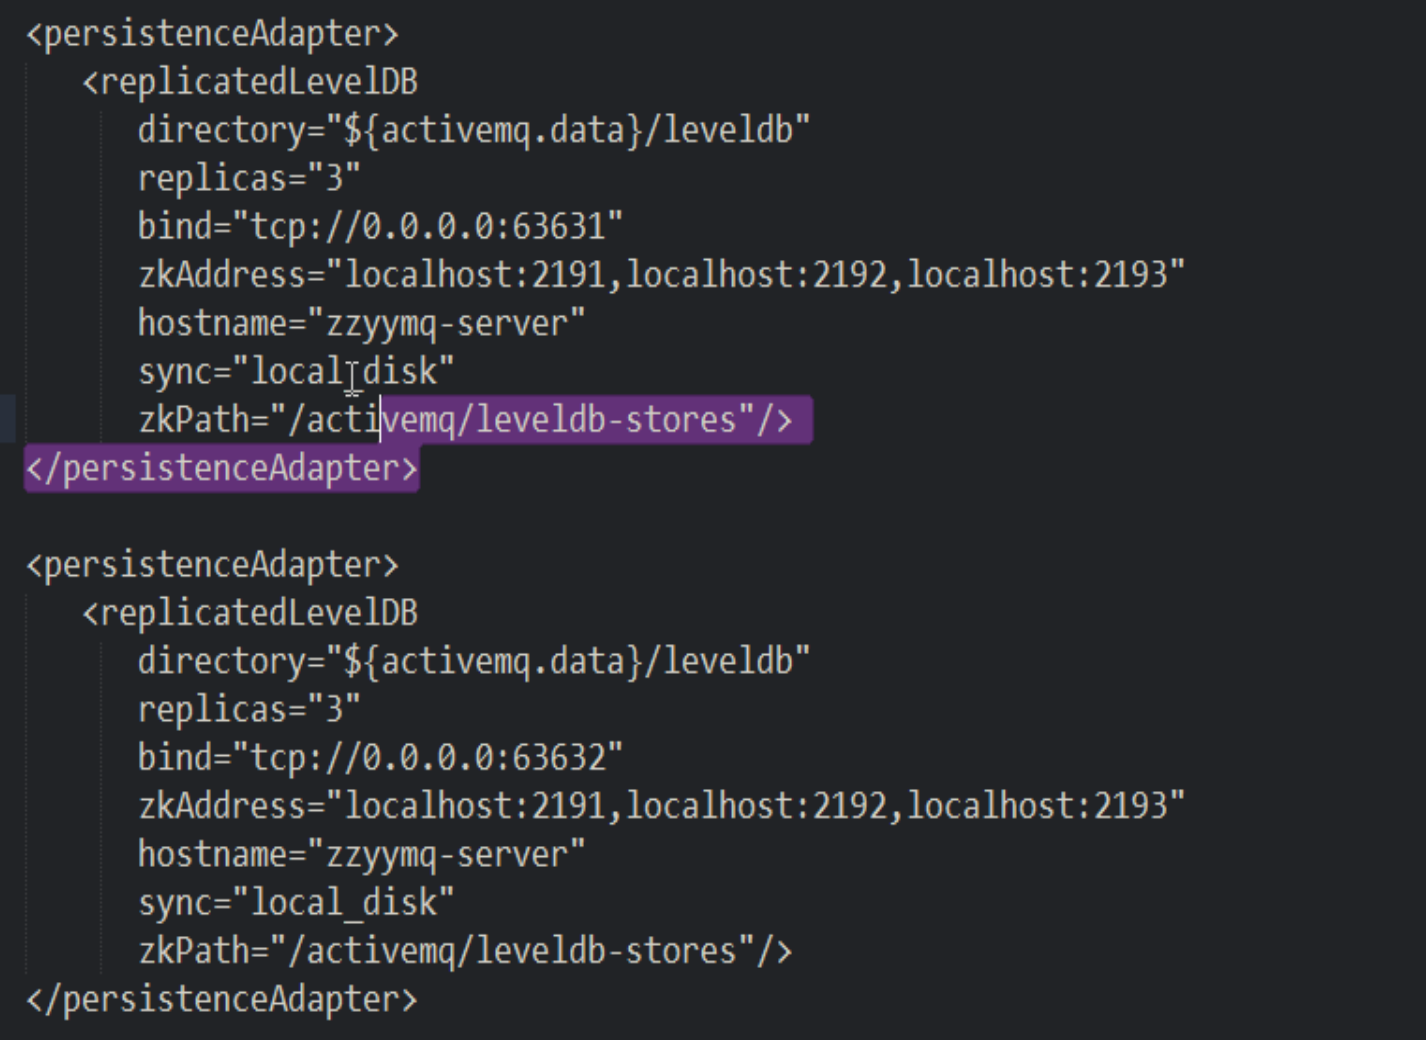Click the highlighted closing </persistenceAdapter> tag
Image resolution: width=1426 pixels, height=1040 pixels.
coord(221,468)
